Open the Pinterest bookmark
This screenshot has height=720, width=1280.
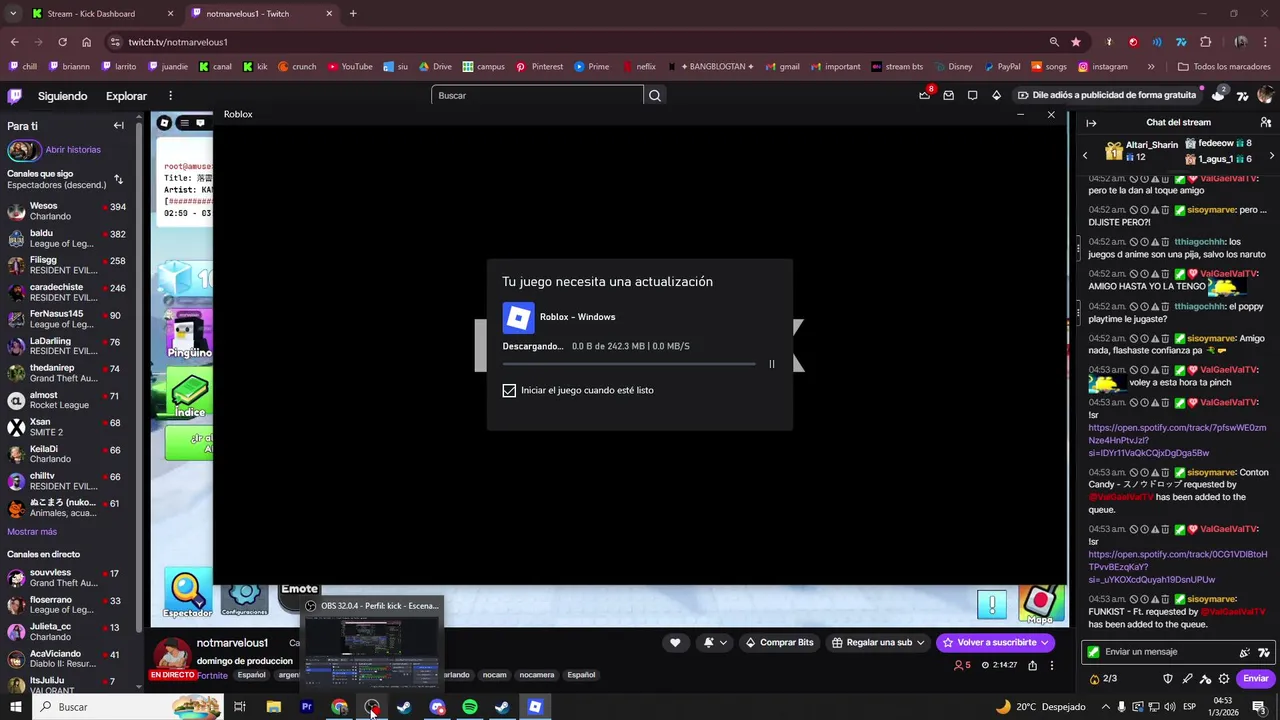point(539,67)
